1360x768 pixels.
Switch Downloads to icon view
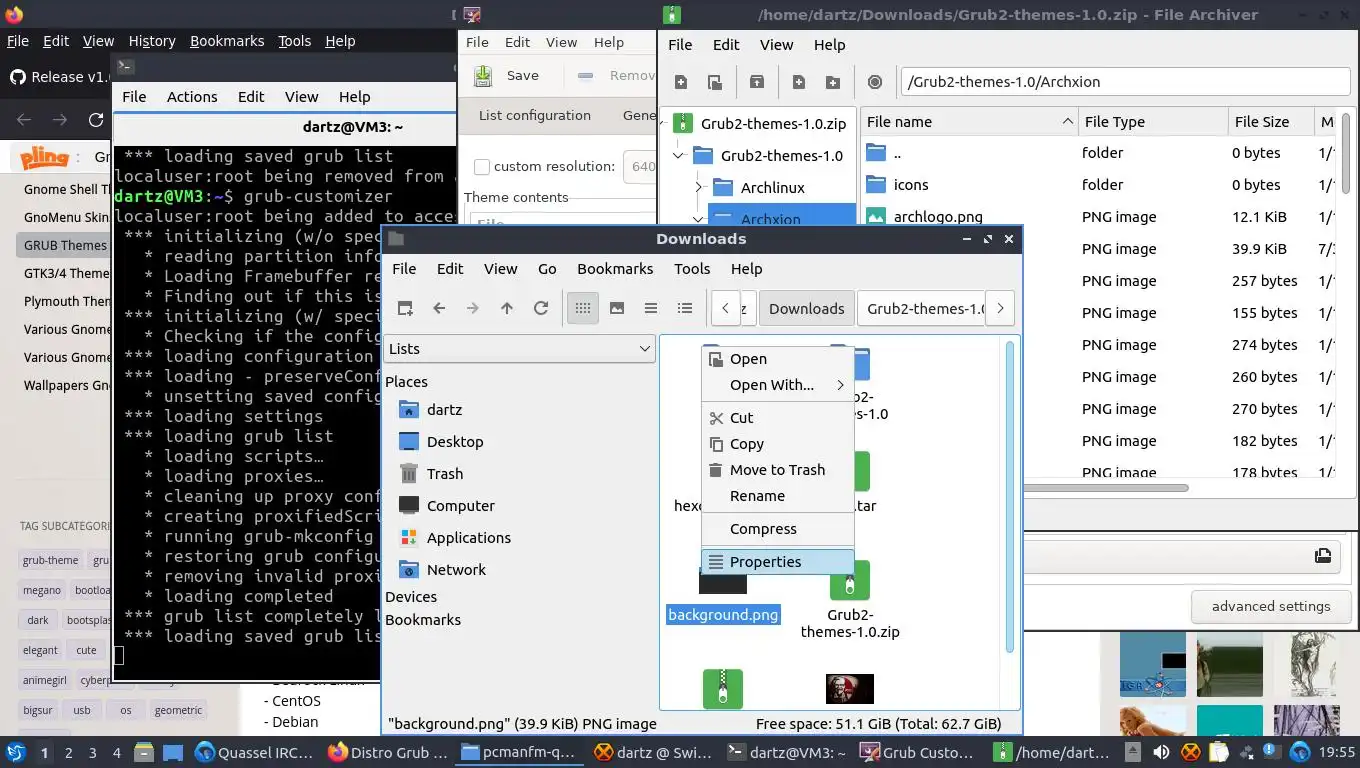[583, 308]
